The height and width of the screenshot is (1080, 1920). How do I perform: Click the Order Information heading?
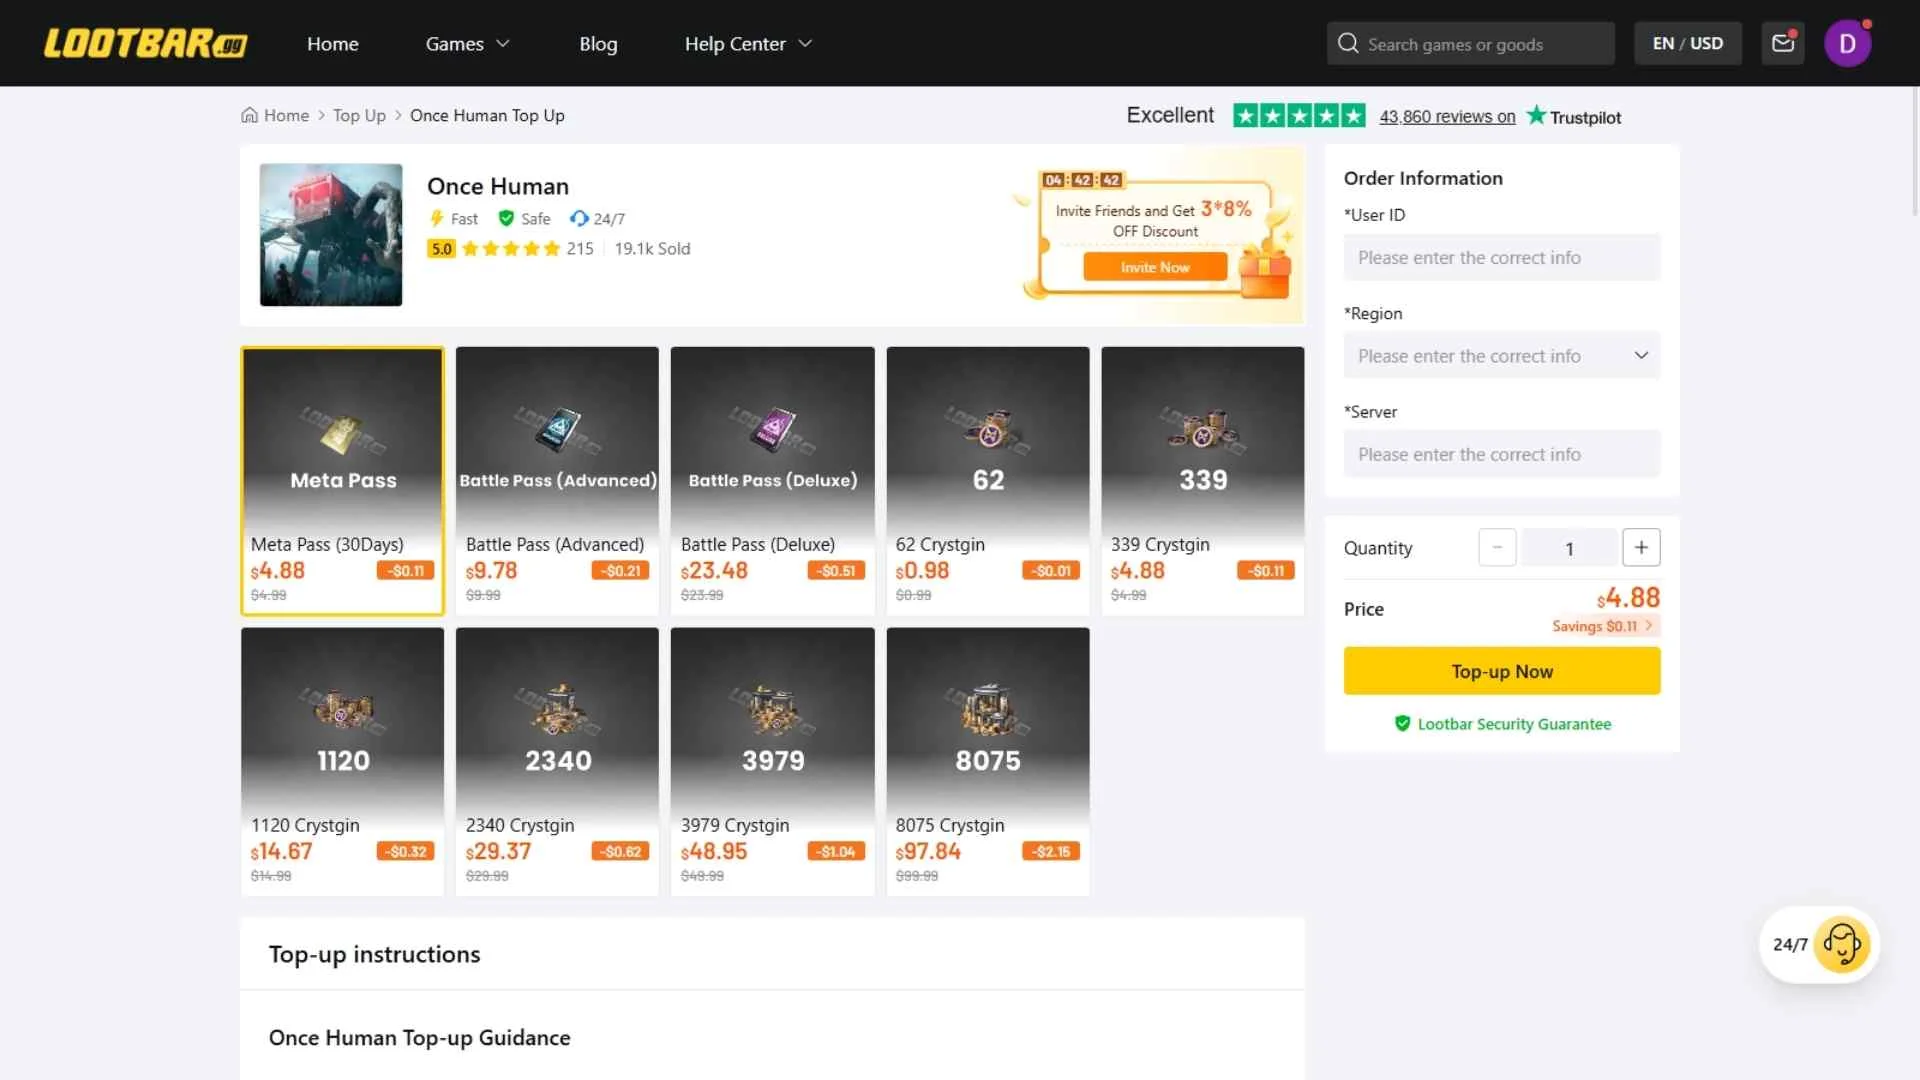[x=1422, y=178]
